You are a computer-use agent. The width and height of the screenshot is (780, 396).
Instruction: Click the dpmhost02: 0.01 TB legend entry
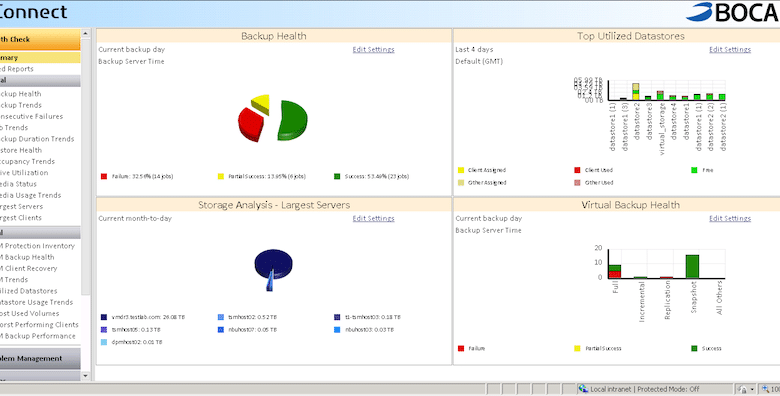click(x=132, y=342)
